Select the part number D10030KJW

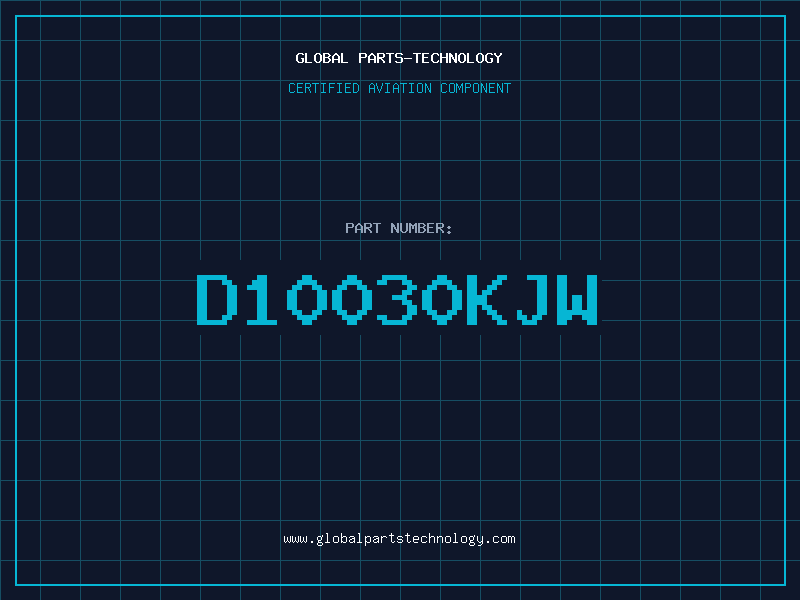397,299
